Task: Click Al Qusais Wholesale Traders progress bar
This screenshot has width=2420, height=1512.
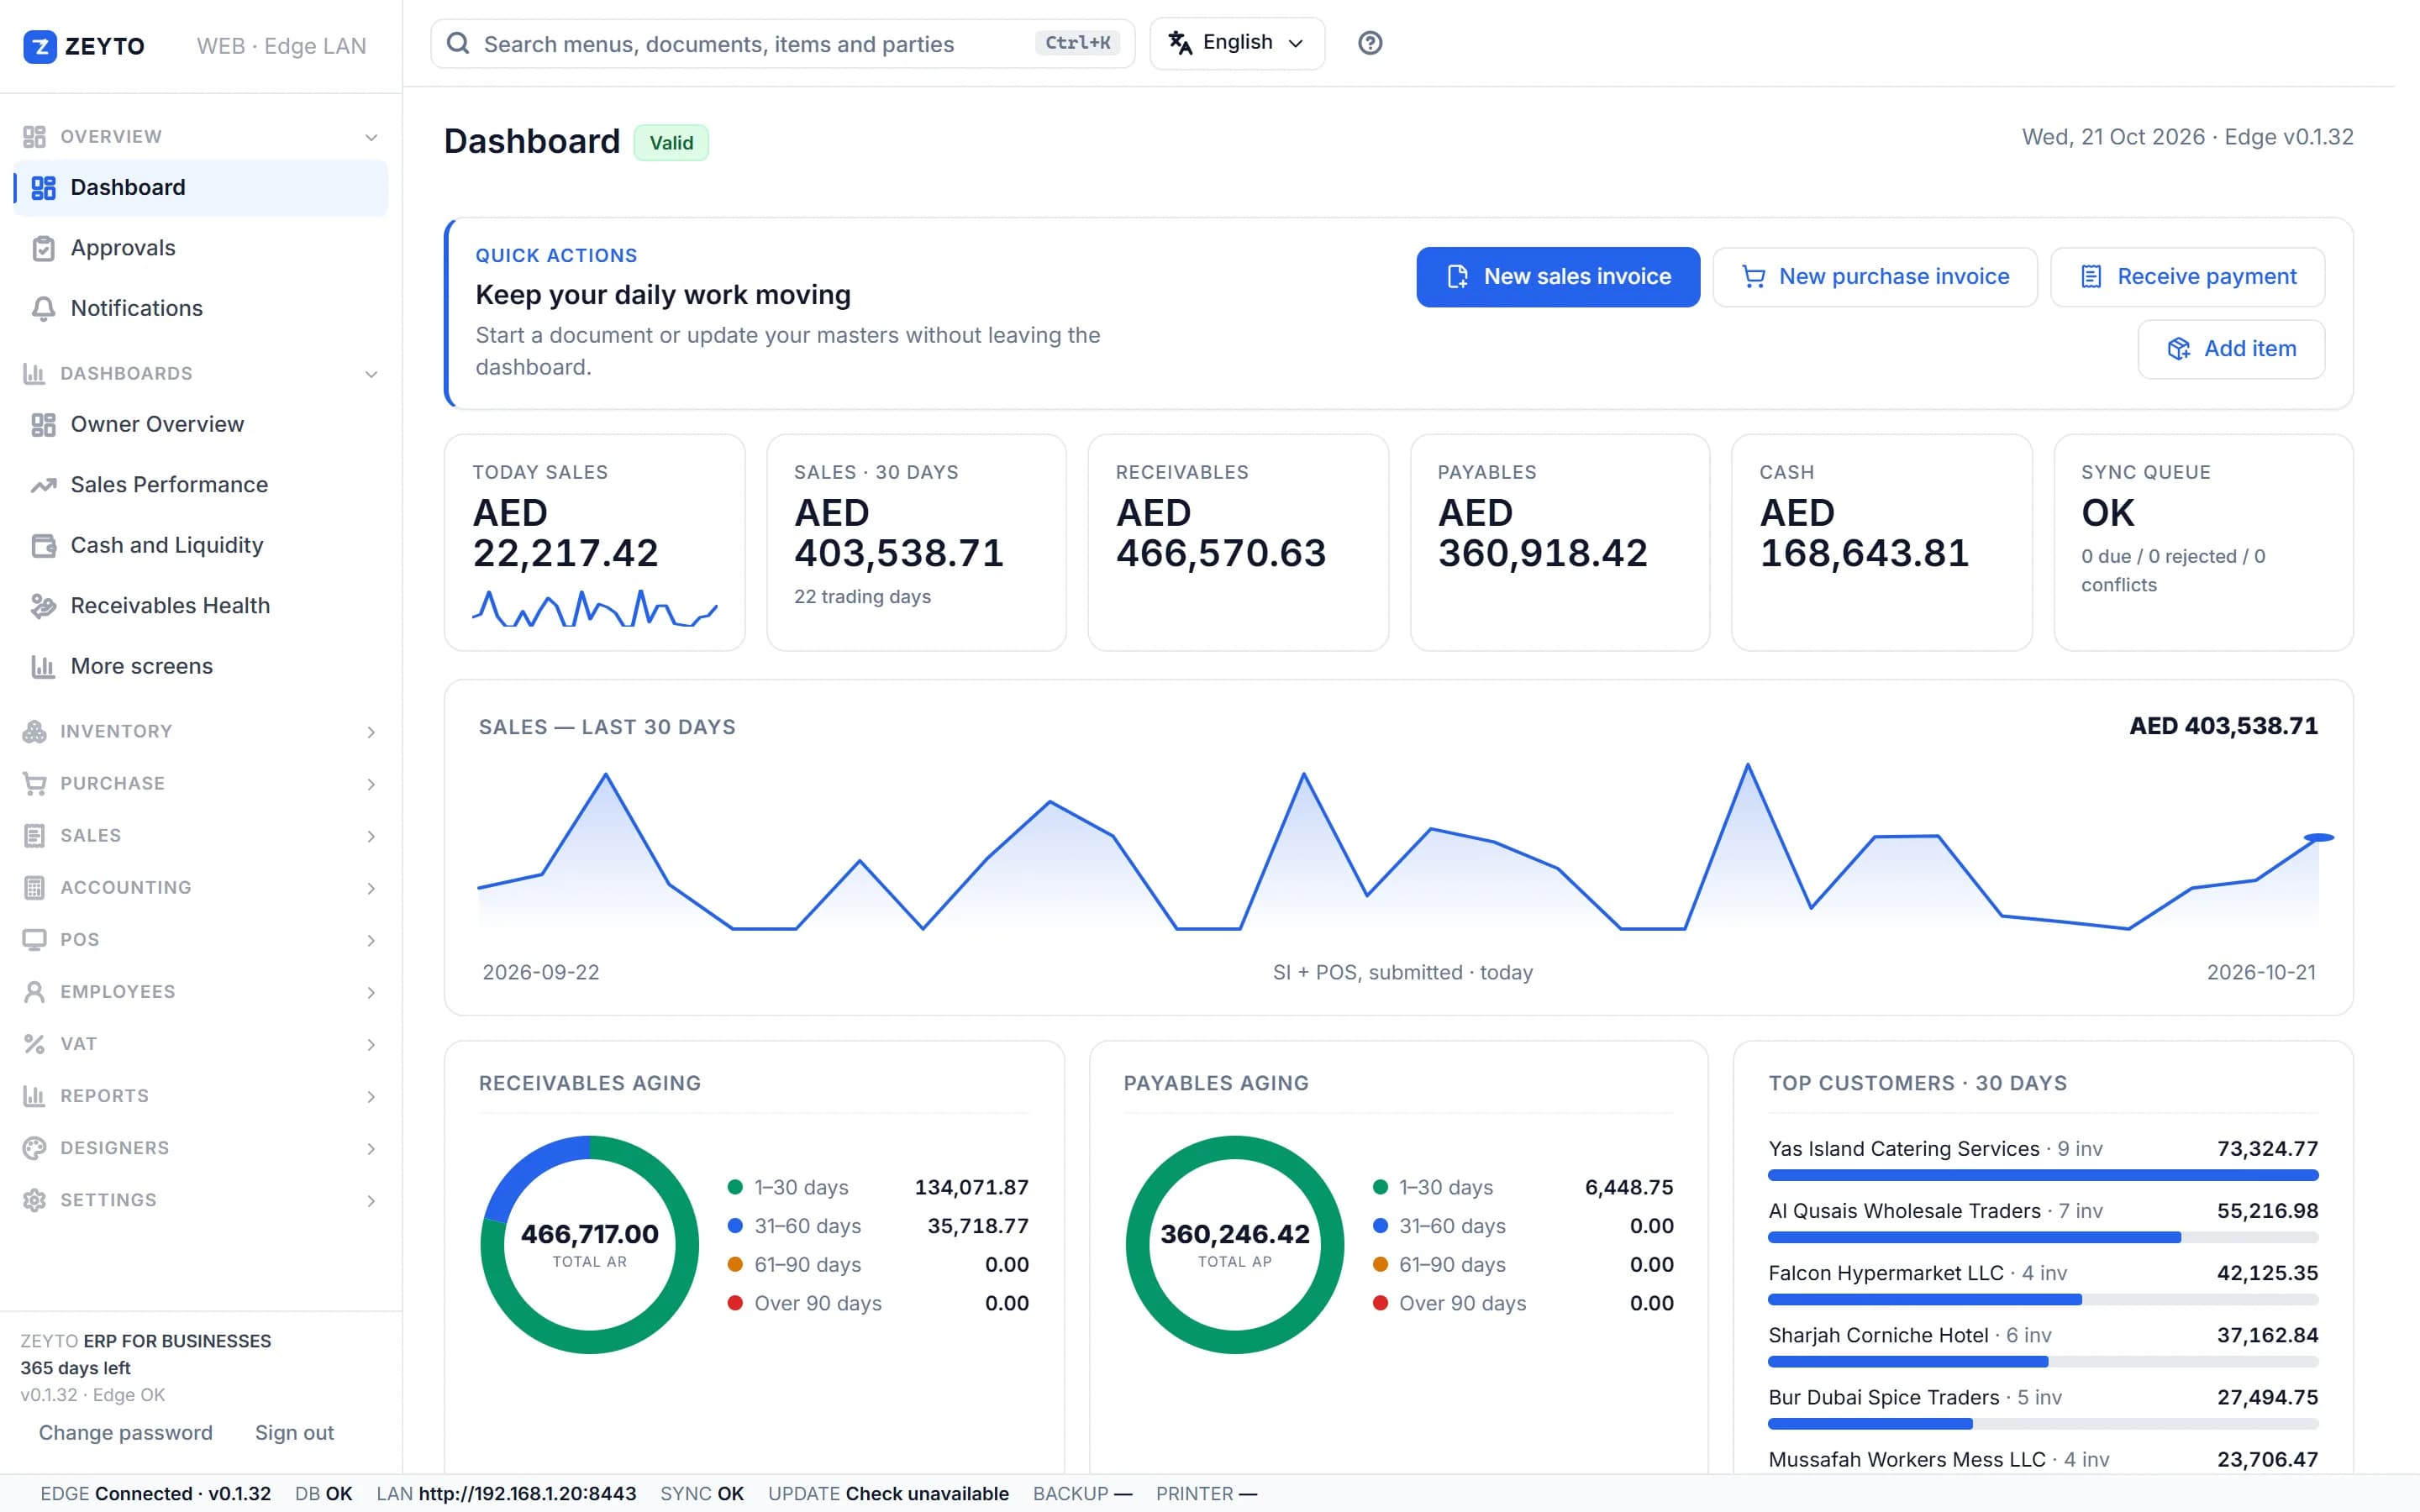Action: pos(2042,1238)
